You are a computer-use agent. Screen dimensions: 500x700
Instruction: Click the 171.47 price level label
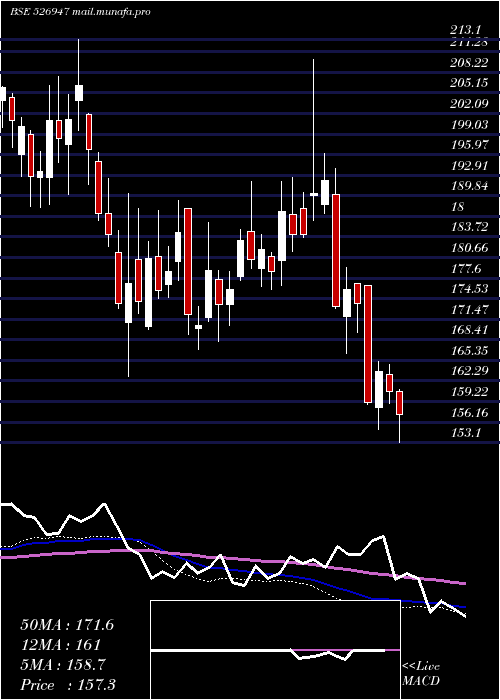click(x=469, y=309)
